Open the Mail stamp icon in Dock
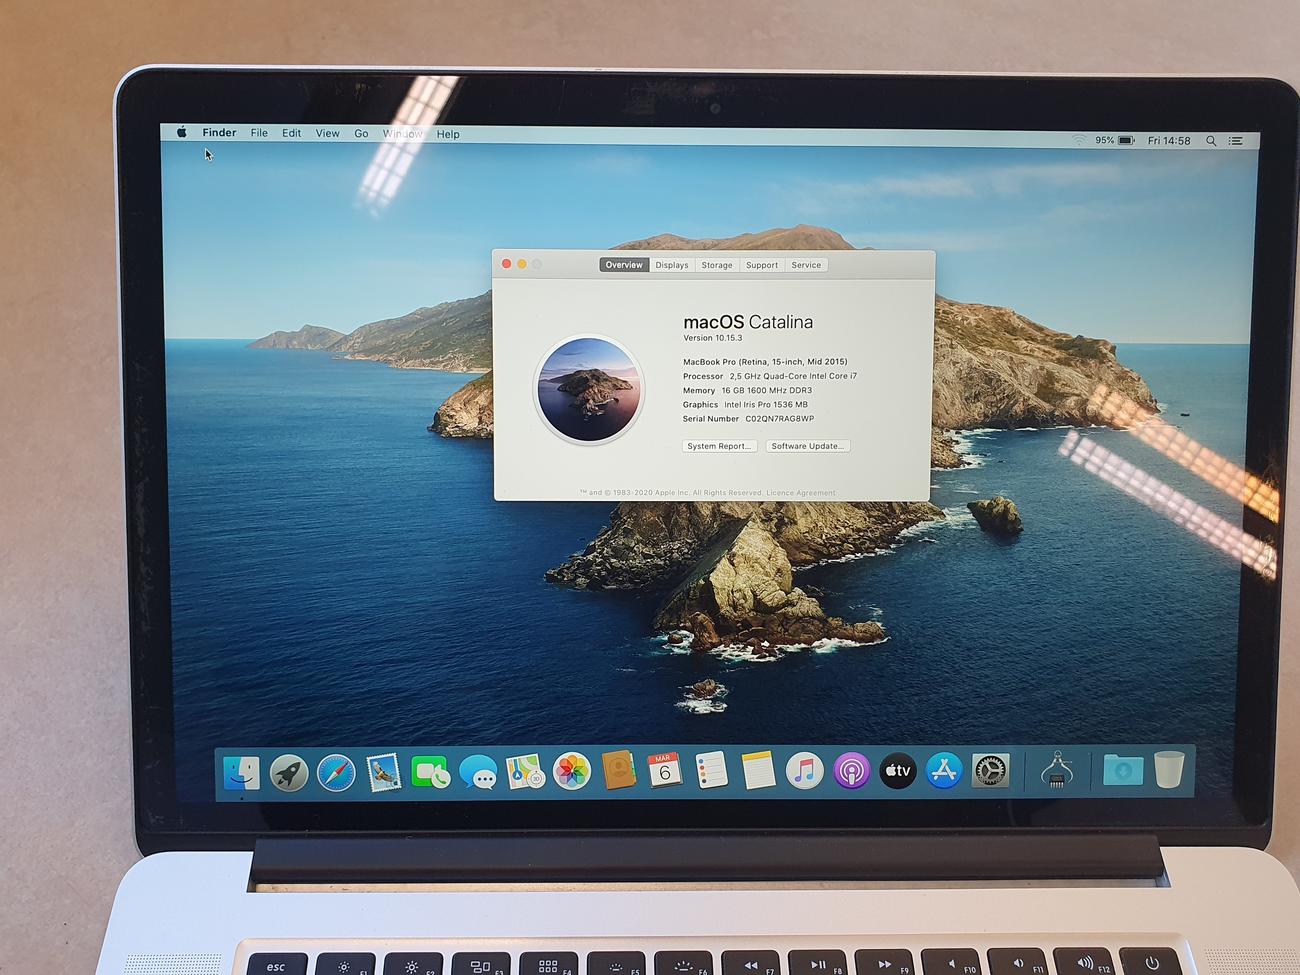This screenshot has height=975, width=1300. coord(383,772)
